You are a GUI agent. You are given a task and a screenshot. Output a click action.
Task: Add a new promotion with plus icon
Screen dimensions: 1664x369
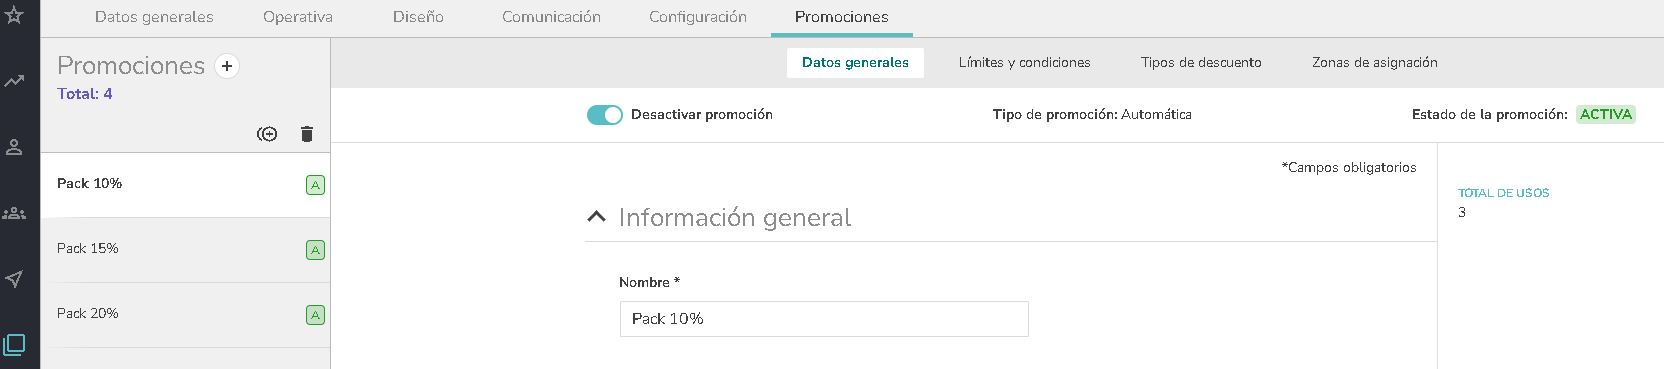[227, 66]
